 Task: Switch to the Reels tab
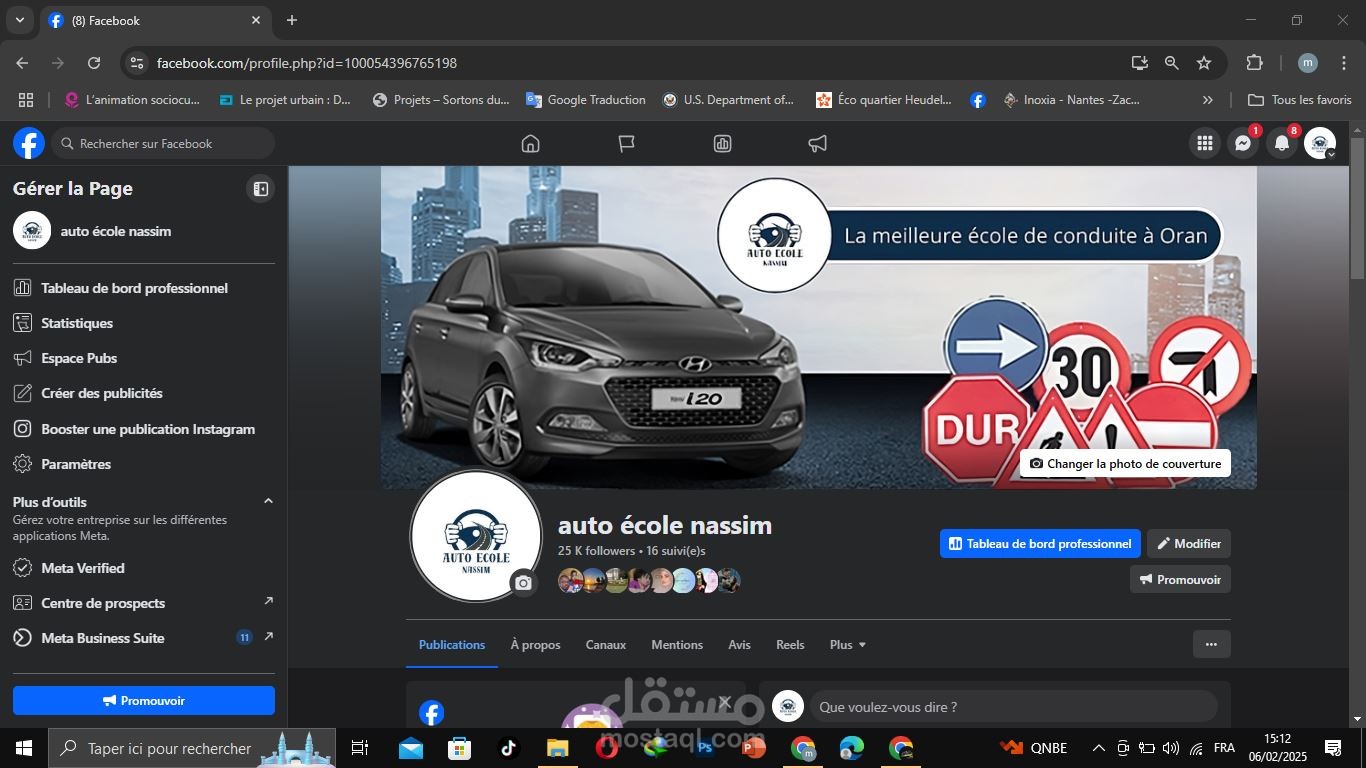[790, 645]
